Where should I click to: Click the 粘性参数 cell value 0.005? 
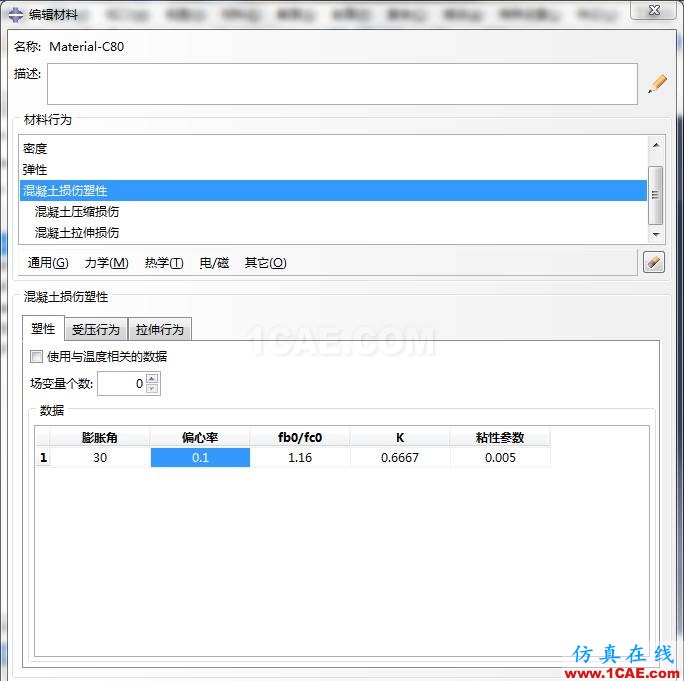[500, 458]
